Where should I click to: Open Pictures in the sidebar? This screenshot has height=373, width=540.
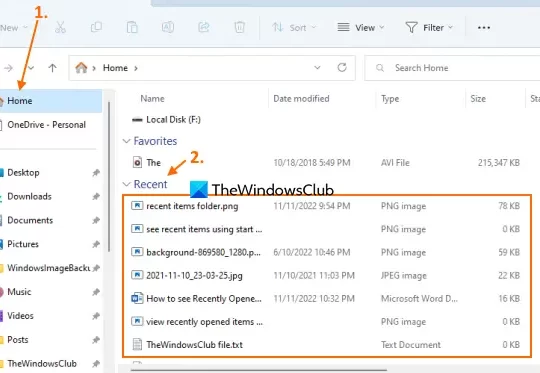coord(23,244)
